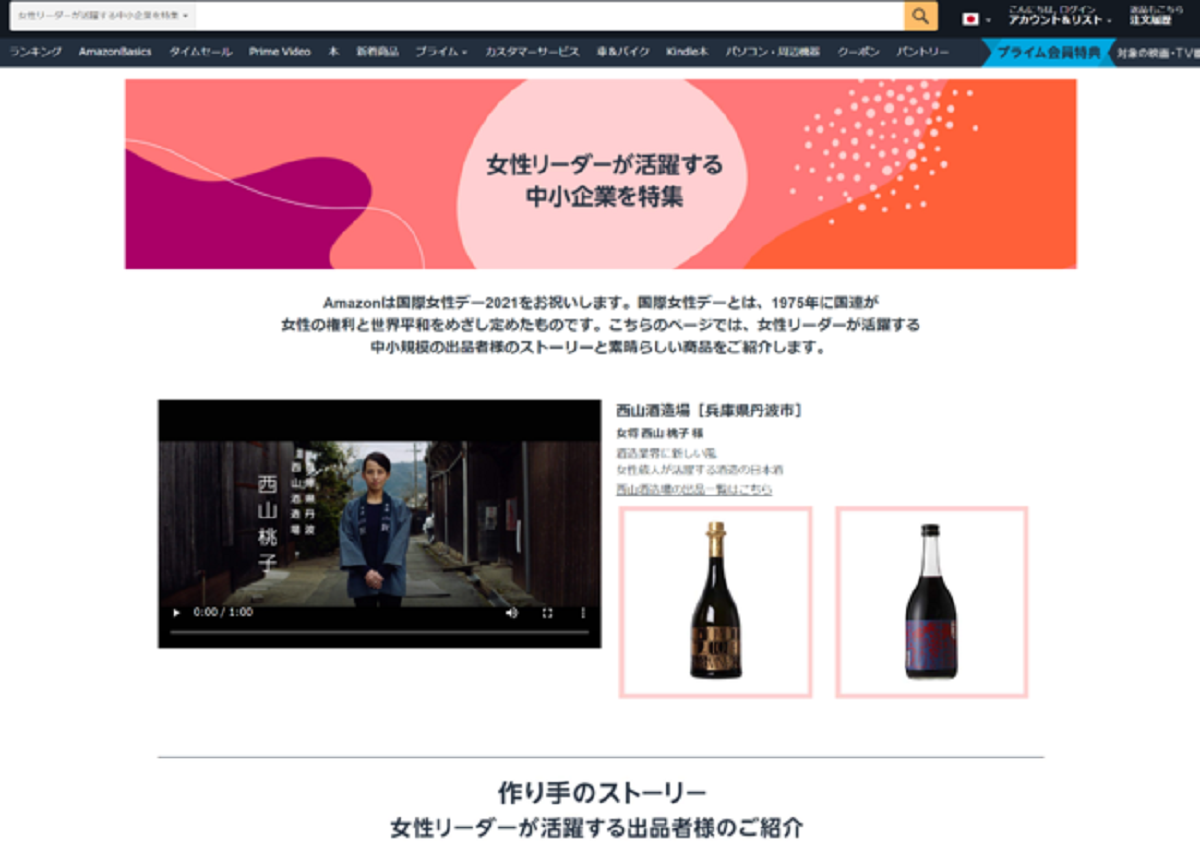The width and height of the screenshot is (1200, 858).
Task: Open パントリー navigation link
Action: click(x=923, y=52)
